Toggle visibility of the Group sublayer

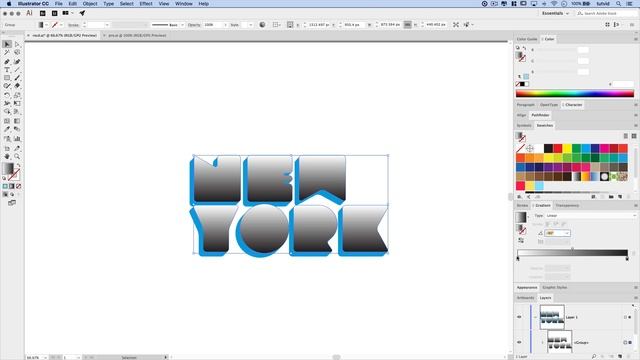[x=519, y=342]
